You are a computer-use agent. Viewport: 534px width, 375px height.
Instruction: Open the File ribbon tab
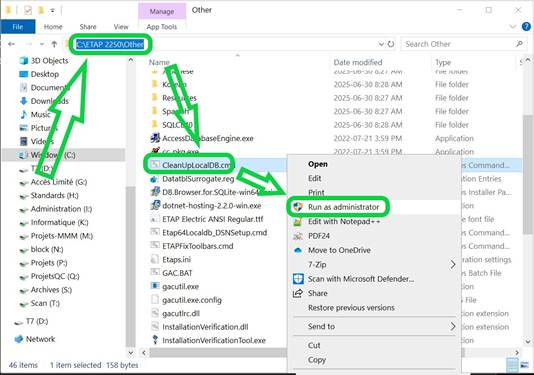click(x=18, y=27)
